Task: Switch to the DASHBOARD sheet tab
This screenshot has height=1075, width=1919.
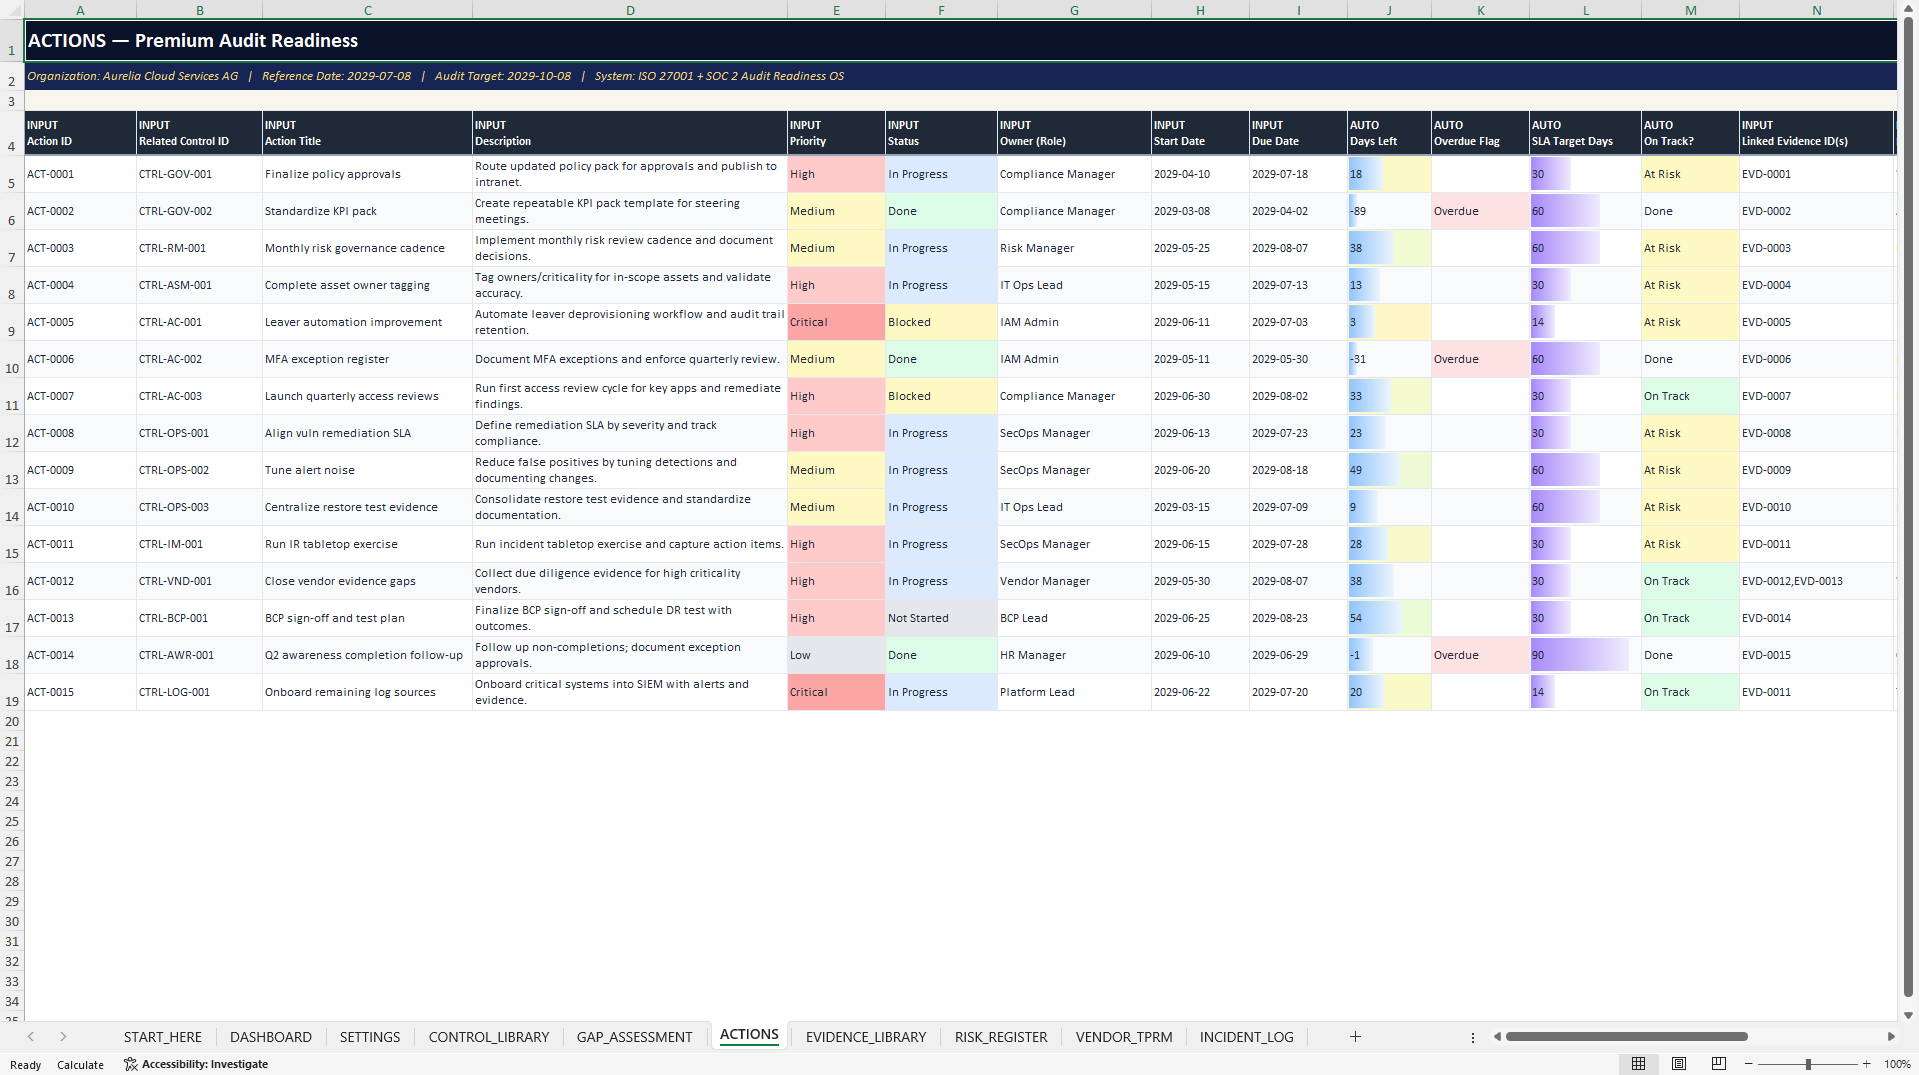Action: tap(271, 1037)
